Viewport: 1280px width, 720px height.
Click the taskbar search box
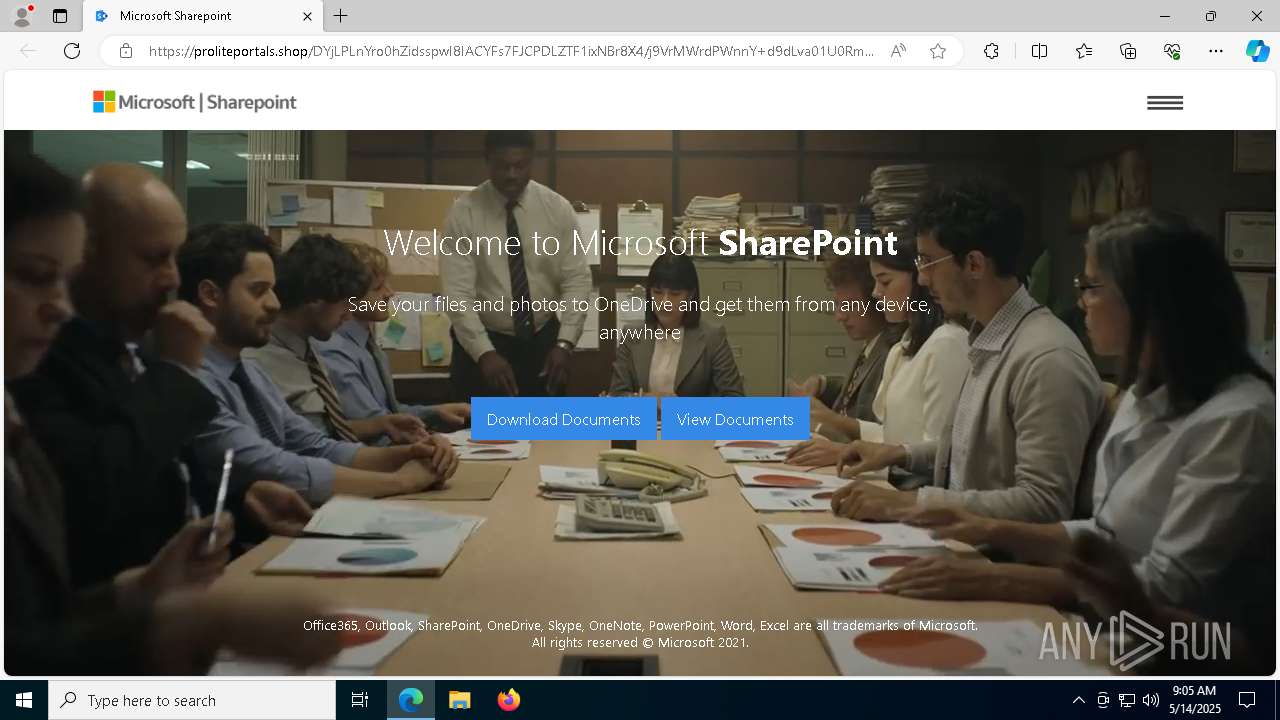[x=192, y=700]
